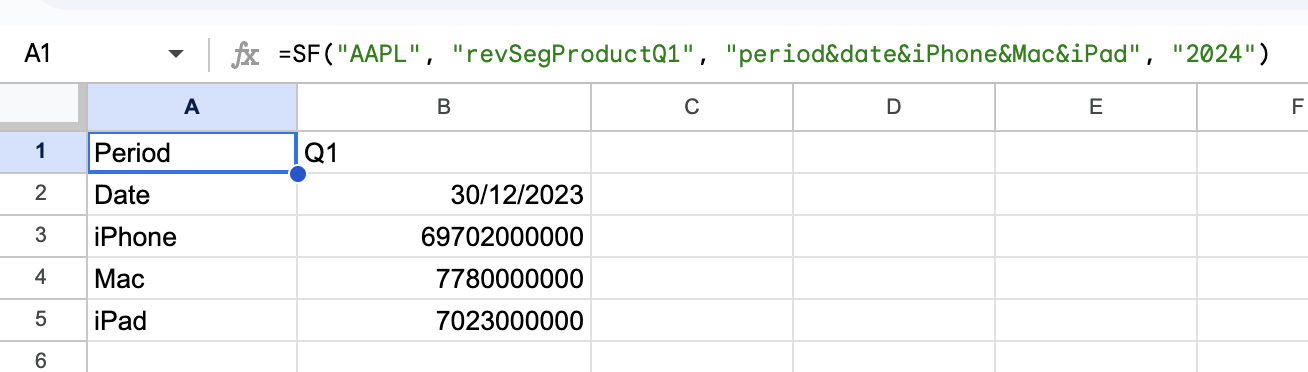Click the select-all corner box
This screenshot has width=1308, height=372.
[43, 107]
